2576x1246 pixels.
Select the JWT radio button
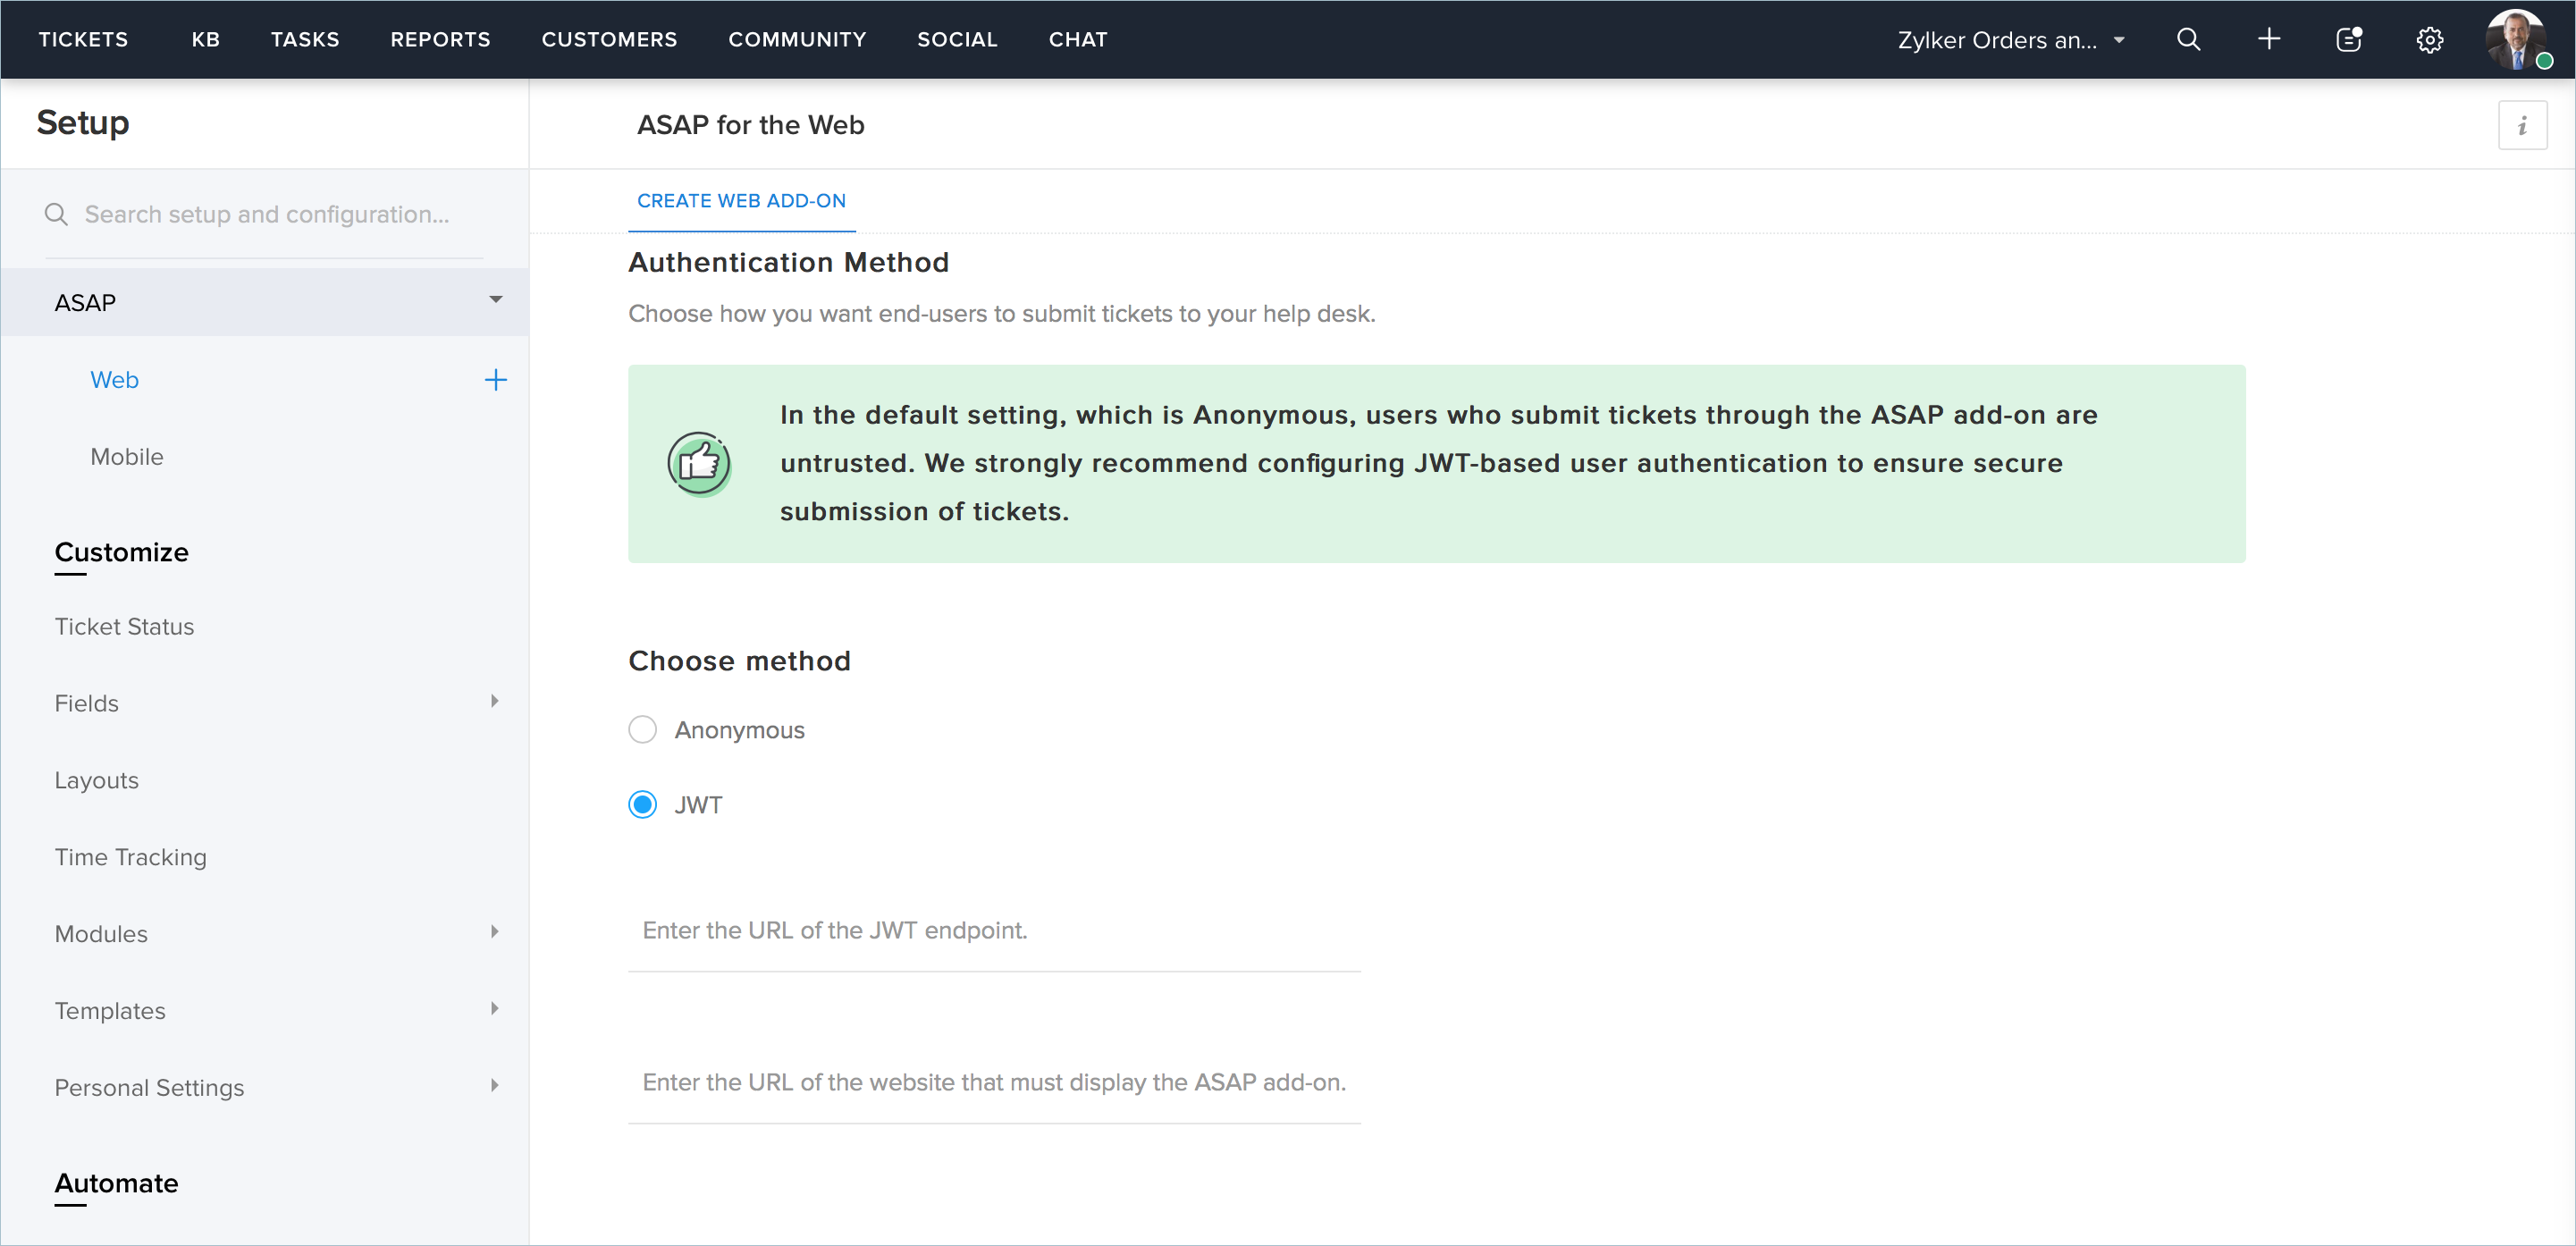tap(642, 805)
